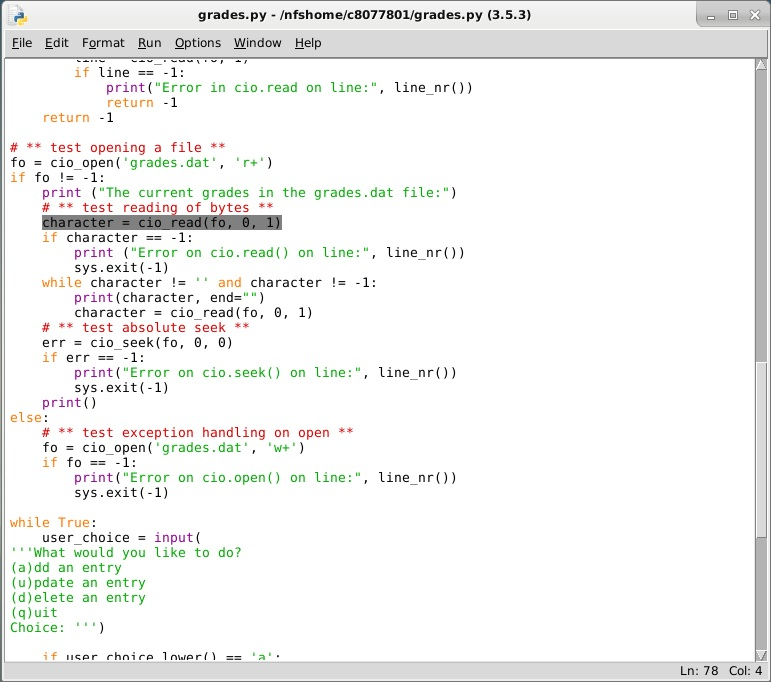
Task: Click the title text 'grades.py - /nfshome/c8077801/grades.py'
Action: (x=340, y=15)
